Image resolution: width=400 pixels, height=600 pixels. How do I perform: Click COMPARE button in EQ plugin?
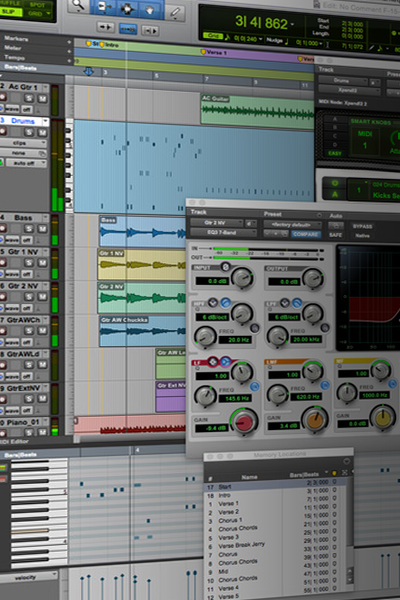click(305, 234)
